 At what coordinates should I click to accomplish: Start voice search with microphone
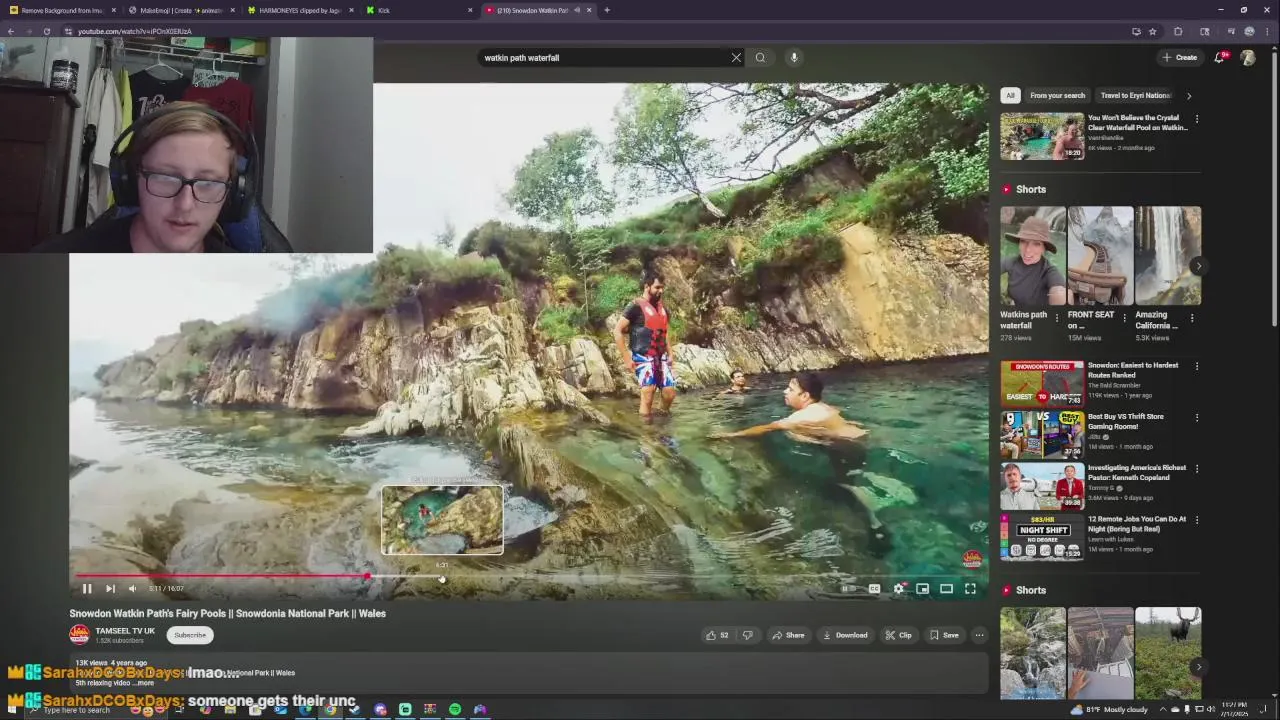pyautogui.click(x=794, y=57)
